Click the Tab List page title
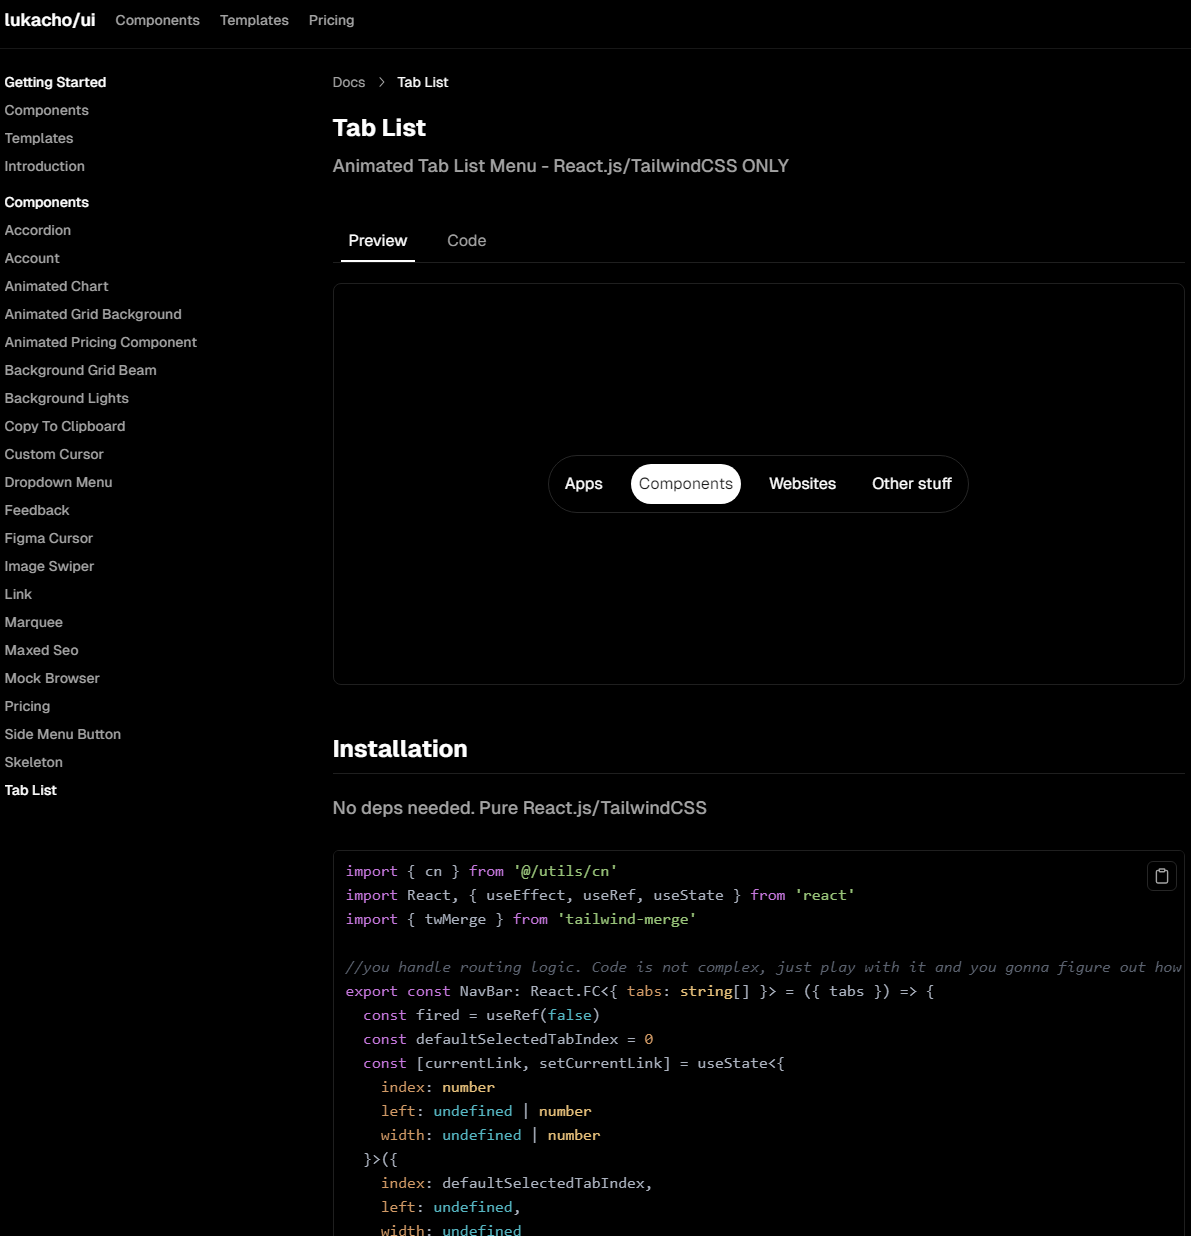 click(x=379, y=128)
